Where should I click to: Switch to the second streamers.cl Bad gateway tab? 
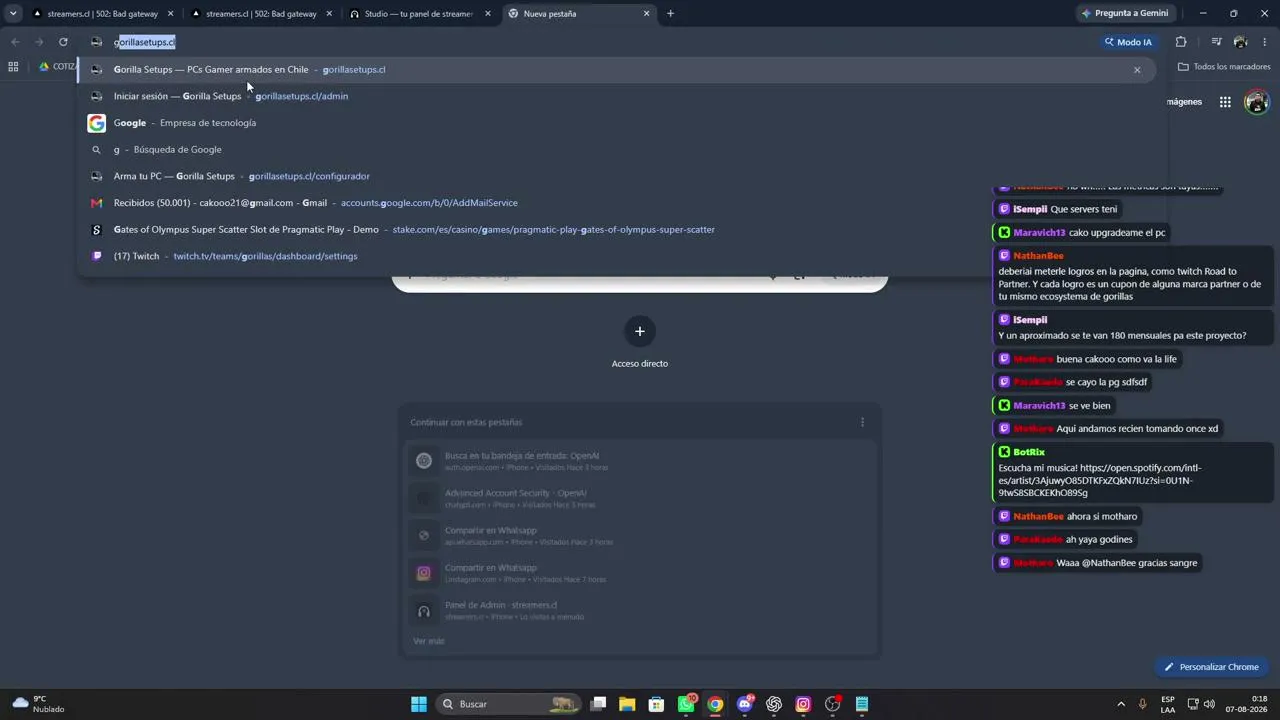[261, 14]
